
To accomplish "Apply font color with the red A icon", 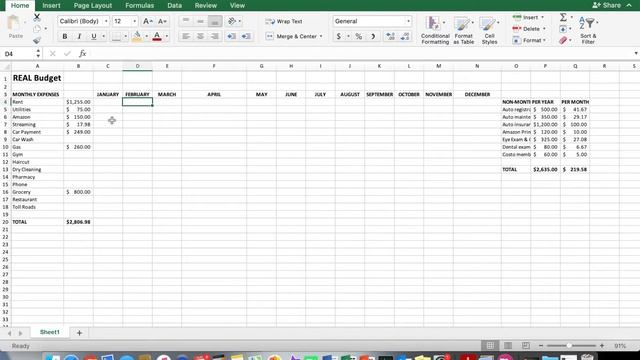I will 157,36.
